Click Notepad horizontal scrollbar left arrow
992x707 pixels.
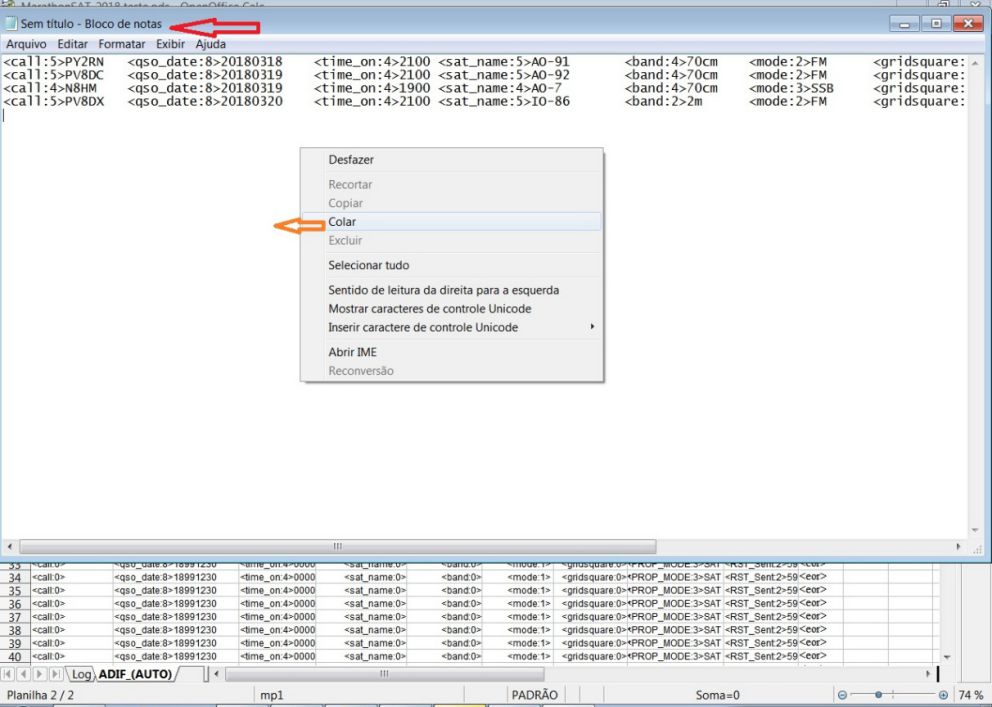pyautogui.click(x=11, y=547)
